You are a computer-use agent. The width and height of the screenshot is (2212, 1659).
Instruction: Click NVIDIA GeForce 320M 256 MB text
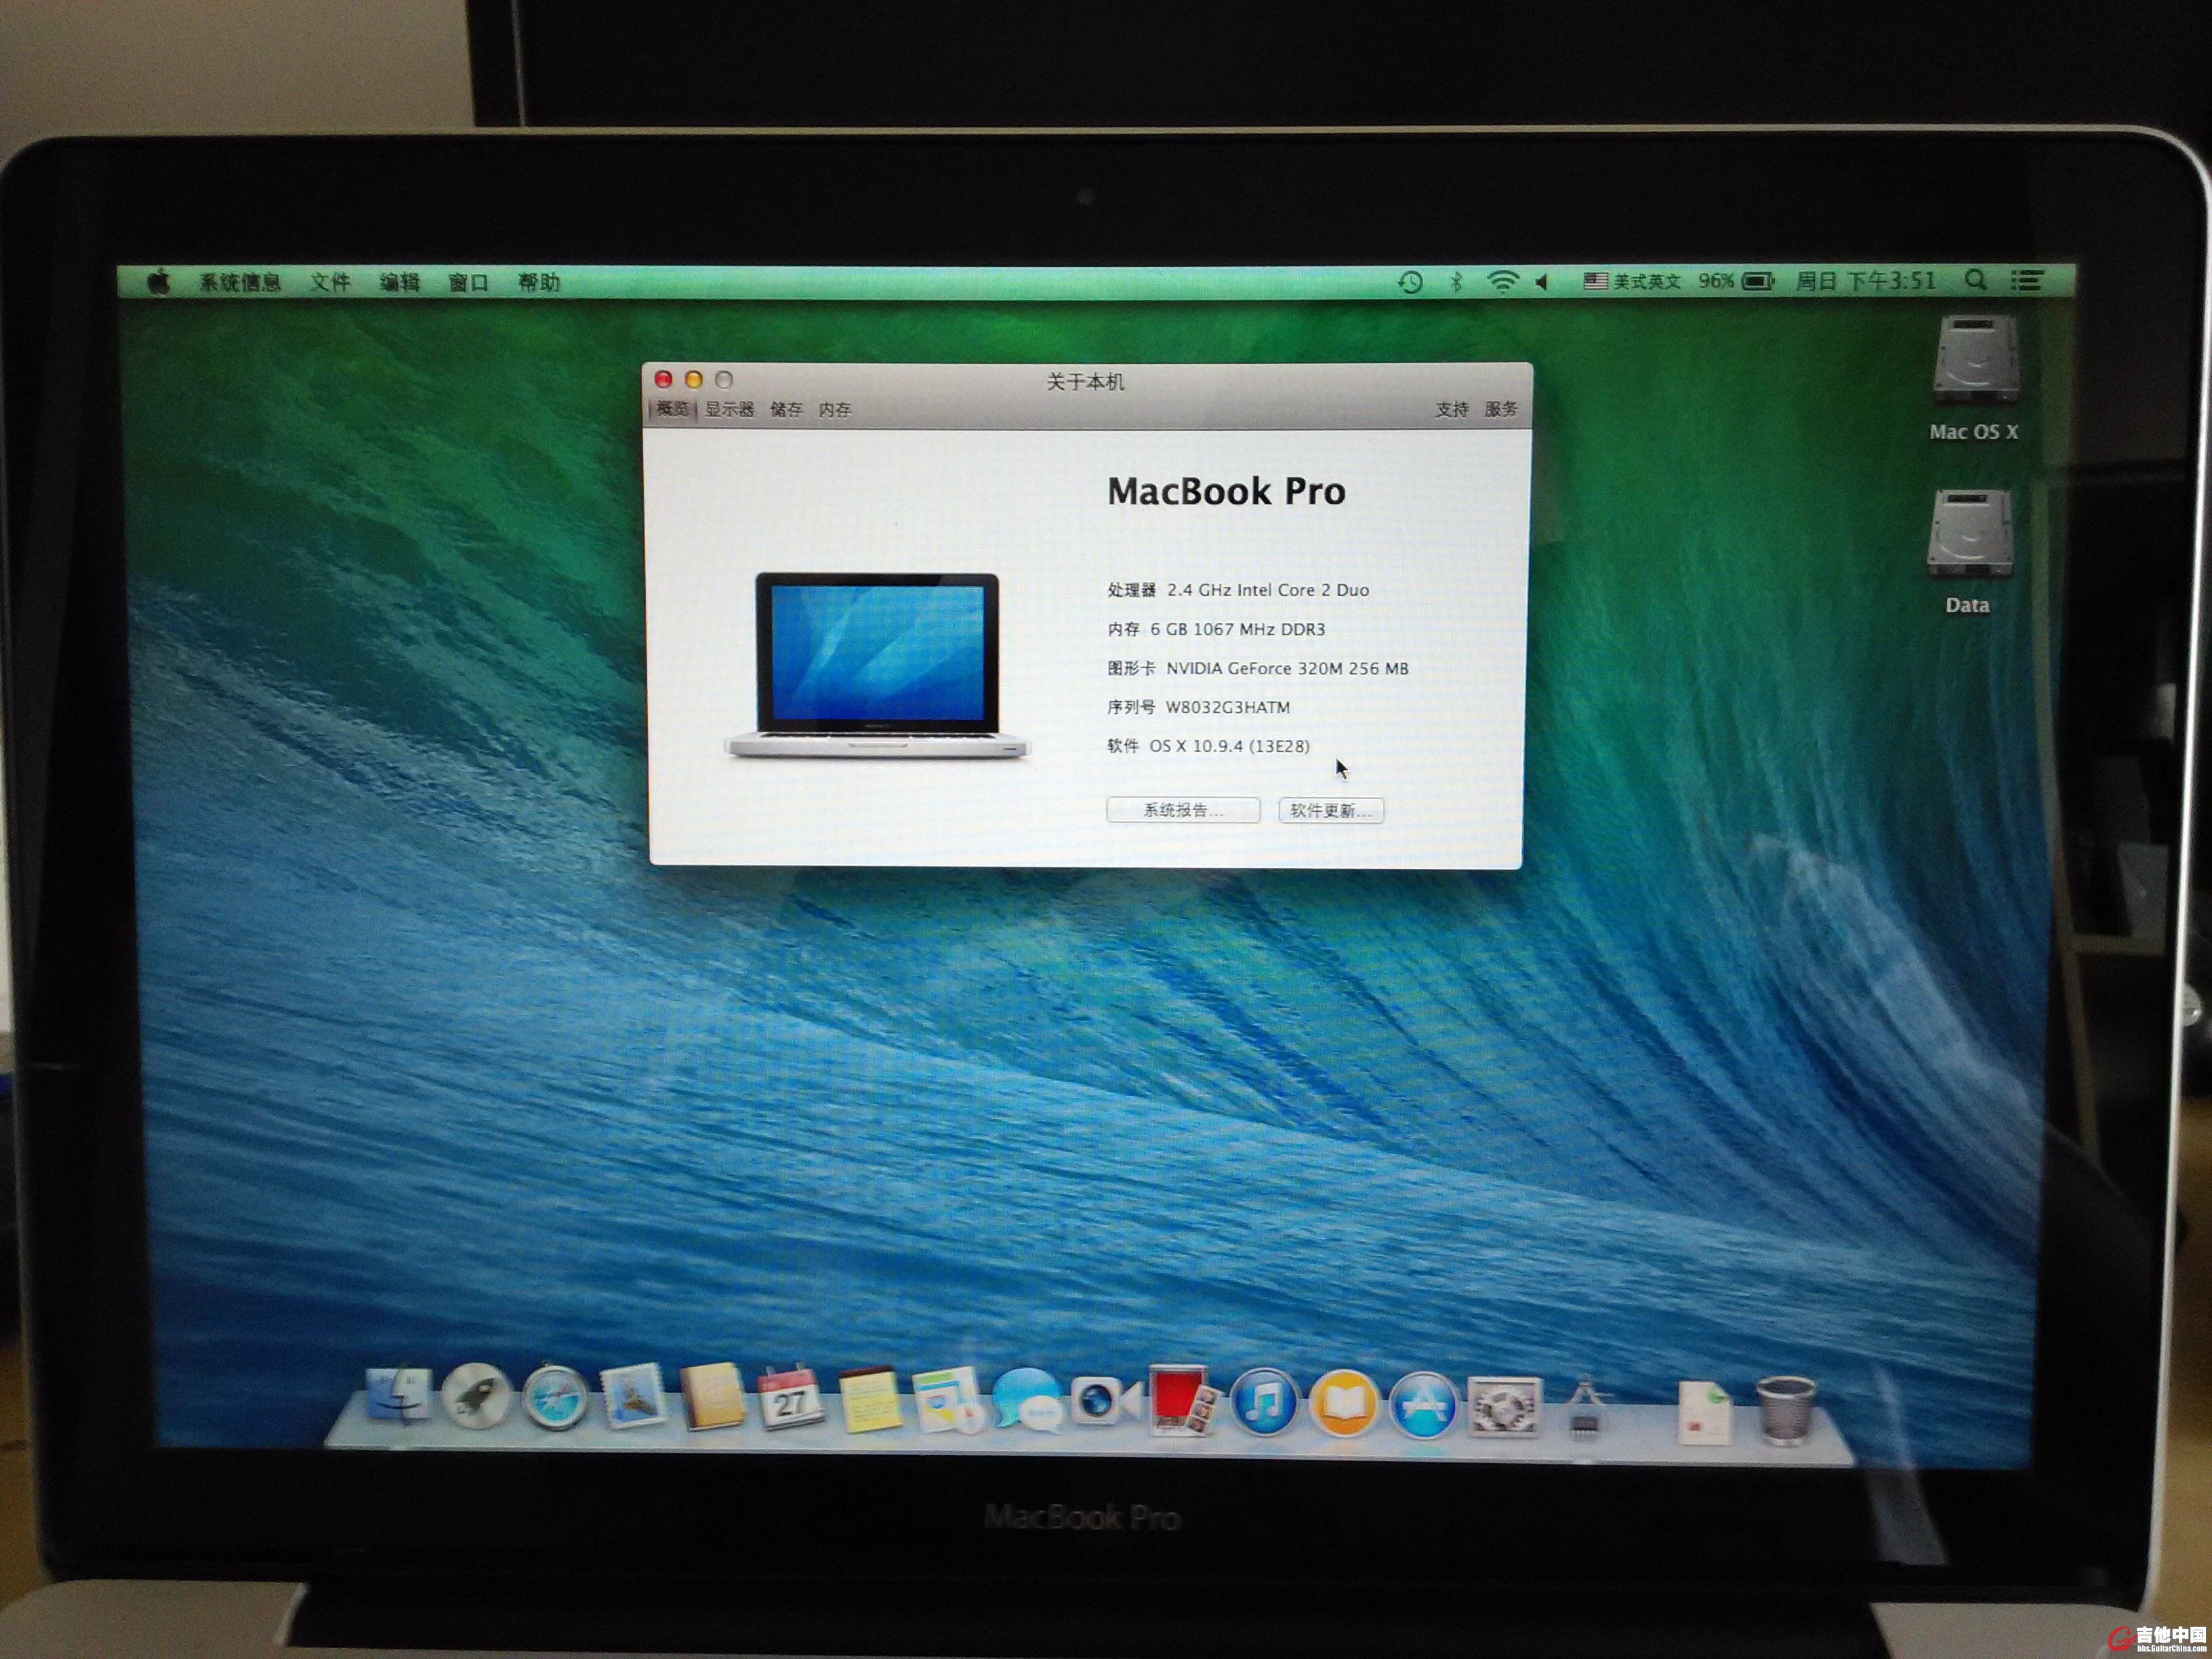[1287, 668]
